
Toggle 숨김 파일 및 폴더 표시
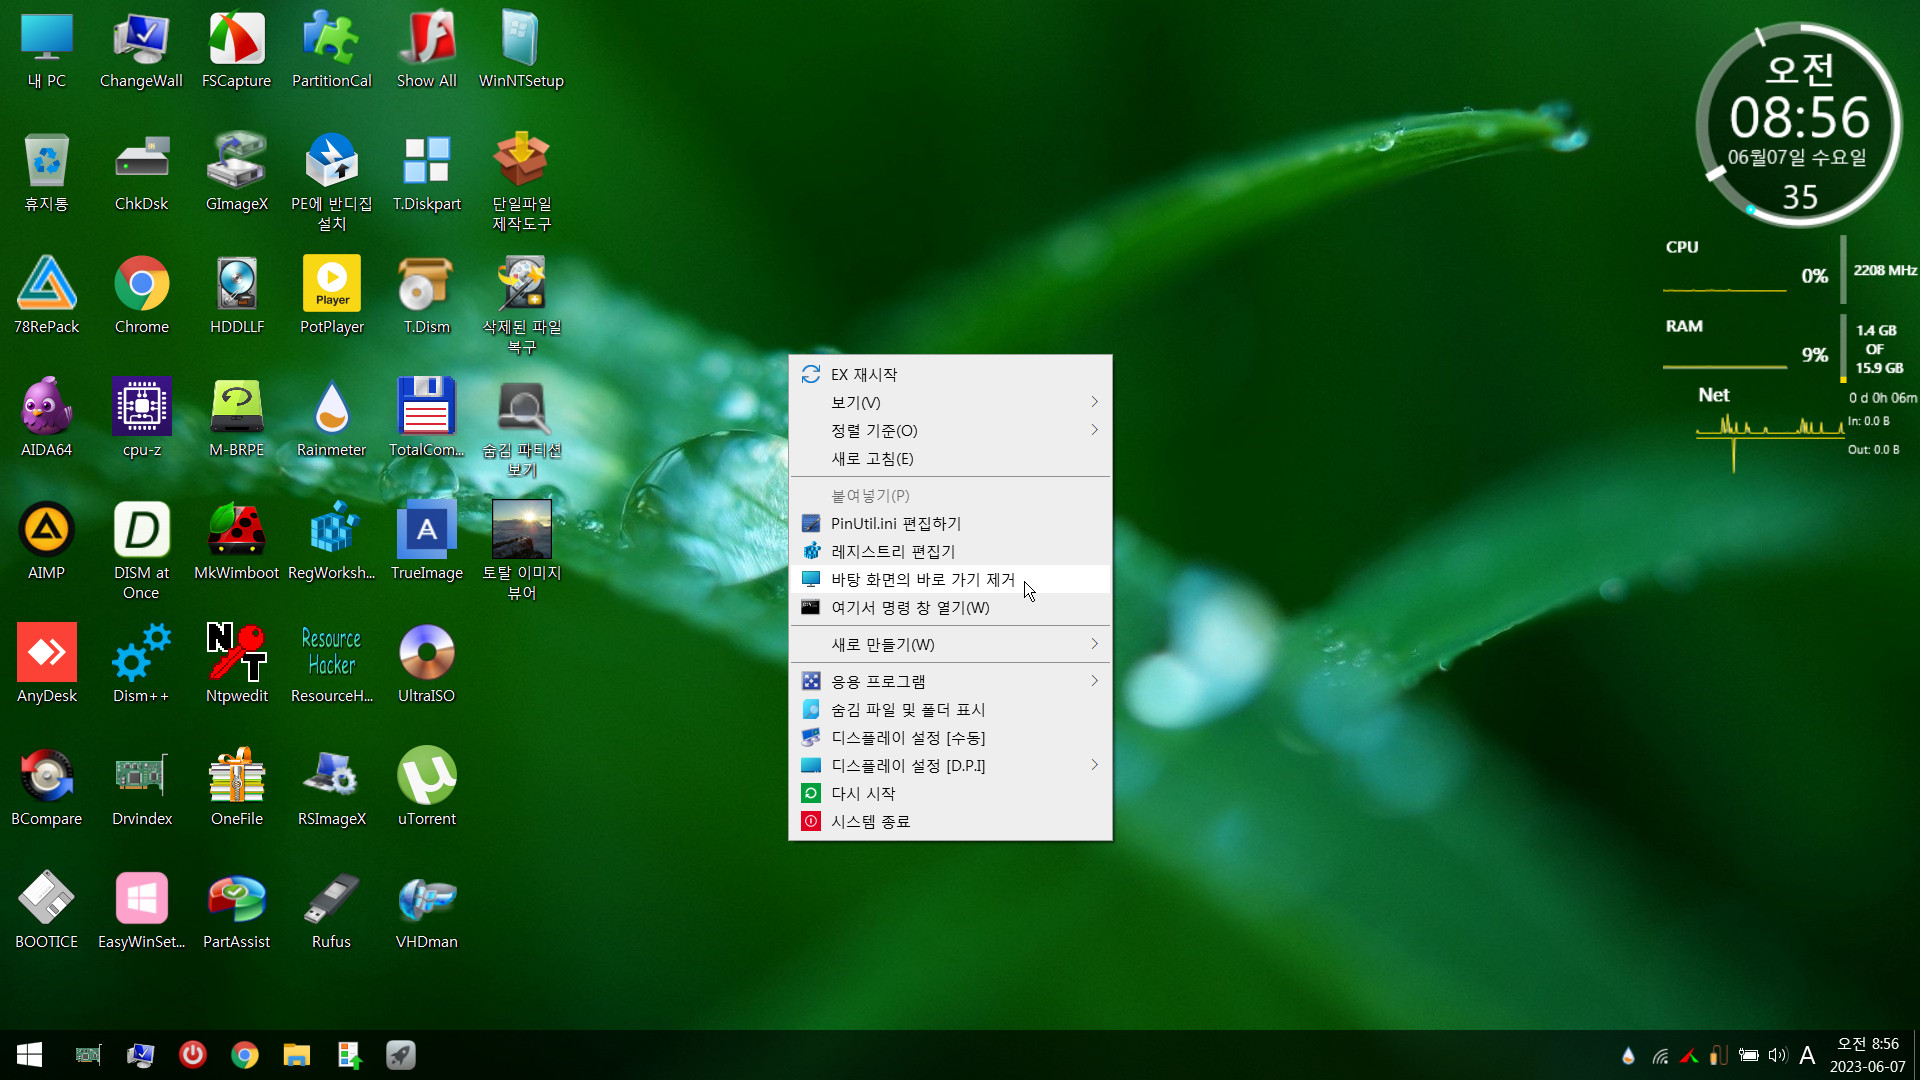tap(950, 709)
